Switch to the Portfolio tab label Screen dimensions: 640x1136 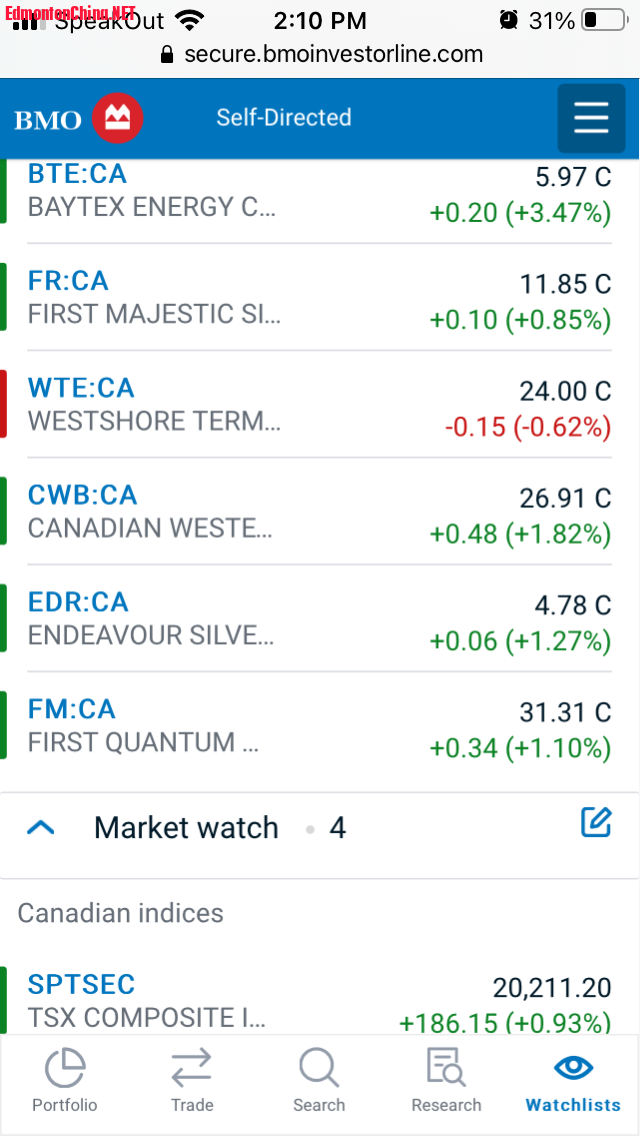(x=65, y=1106)
